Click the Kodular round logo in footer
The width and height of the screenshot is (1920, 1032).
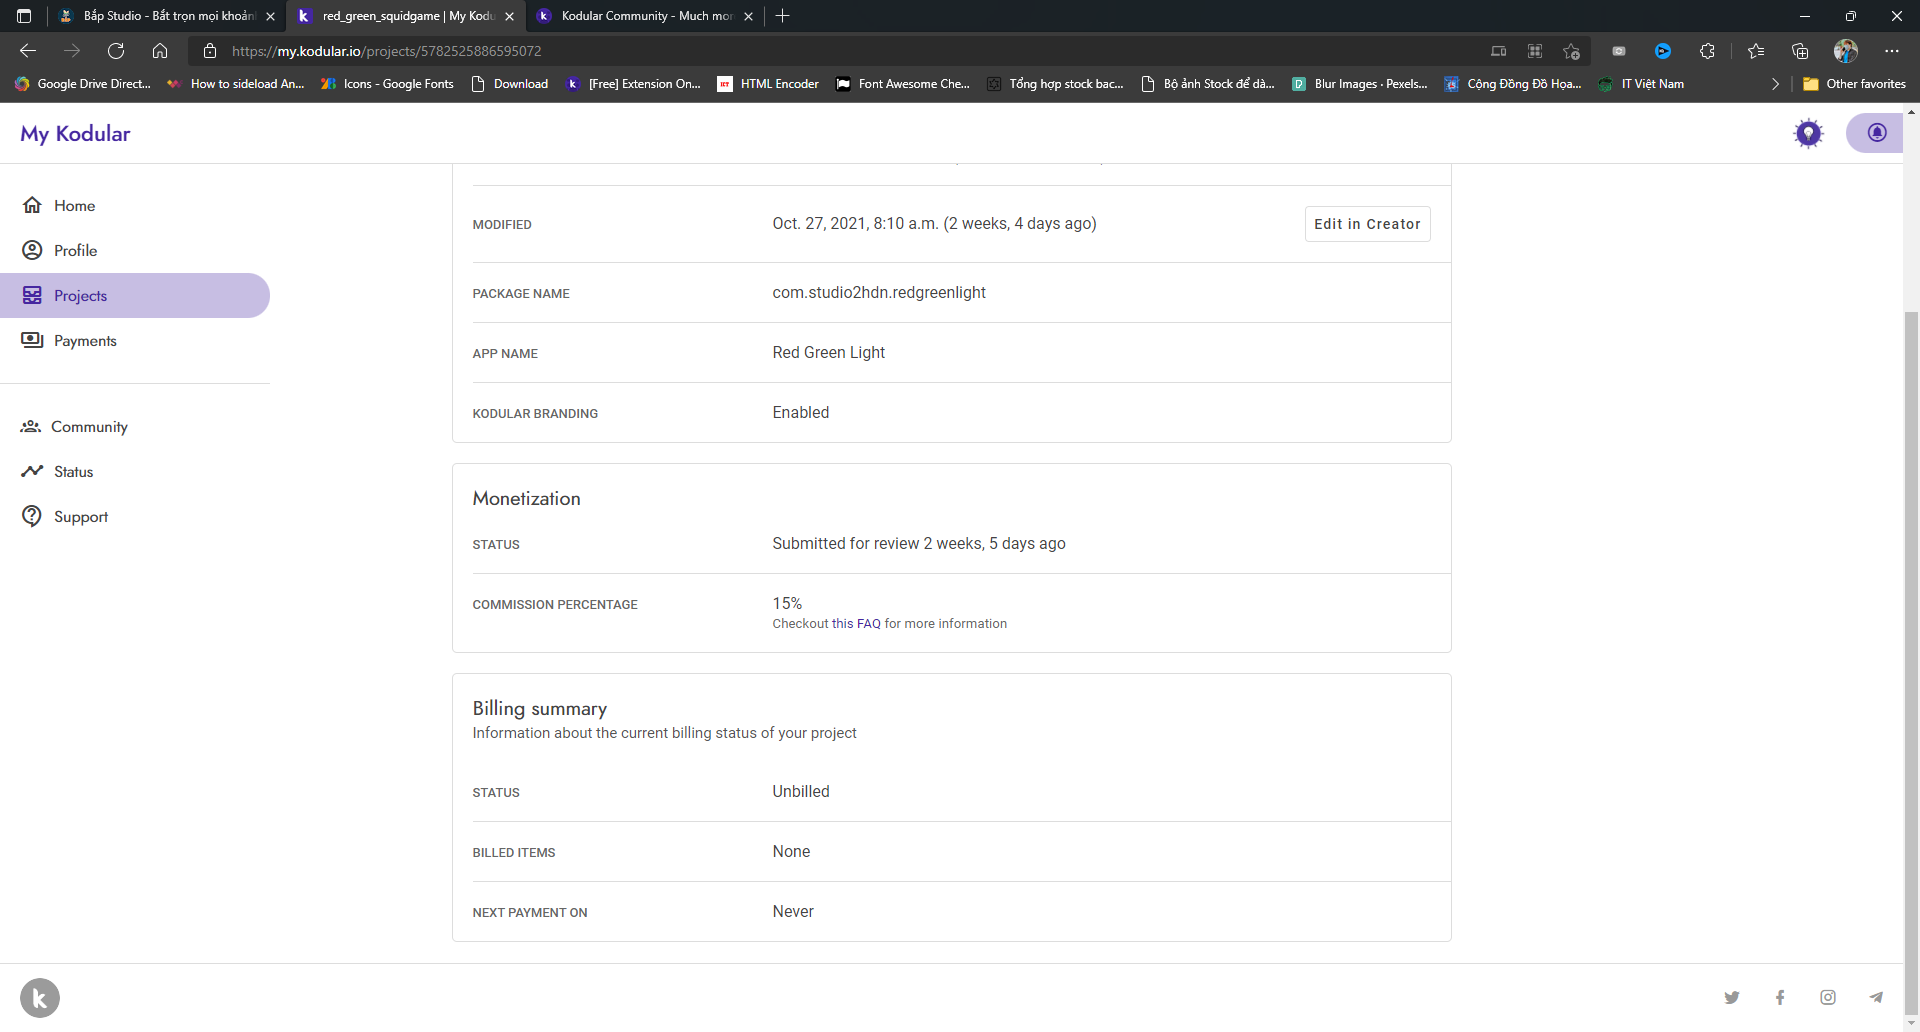pos(40,998)
